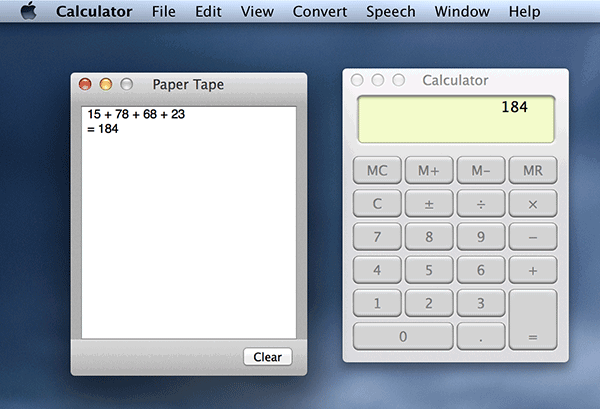Hit the C clear key

pos(377,203)
